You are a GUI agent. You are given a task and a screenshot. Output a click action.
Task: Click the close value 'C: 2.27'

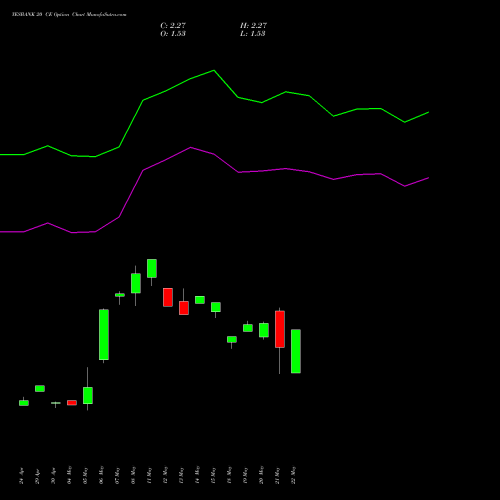(x=173, y=25)
